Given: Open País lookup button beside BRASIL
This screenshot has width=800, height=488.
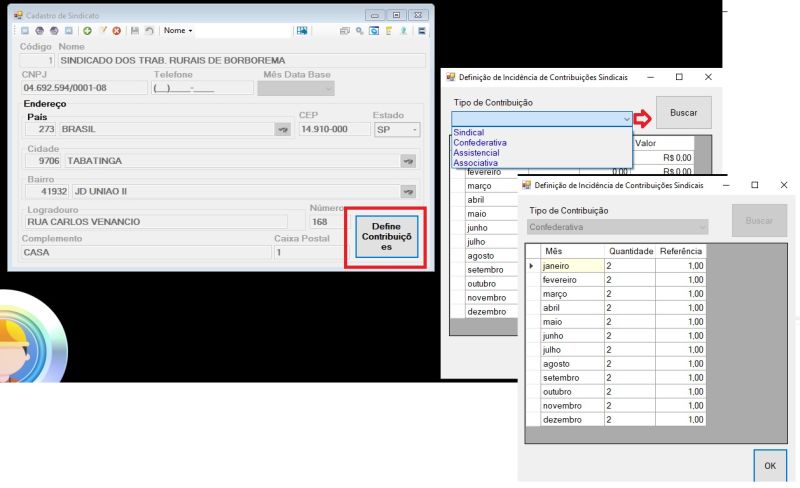Looking at the screenshot, I should click(x=282, y=129).
